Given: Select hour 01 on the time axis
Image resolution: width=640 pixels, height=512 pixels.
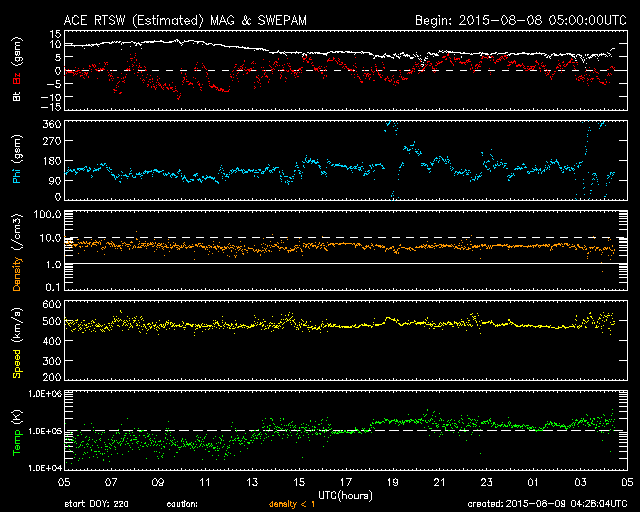Looking at the screenshot, I should pos(532,482).
